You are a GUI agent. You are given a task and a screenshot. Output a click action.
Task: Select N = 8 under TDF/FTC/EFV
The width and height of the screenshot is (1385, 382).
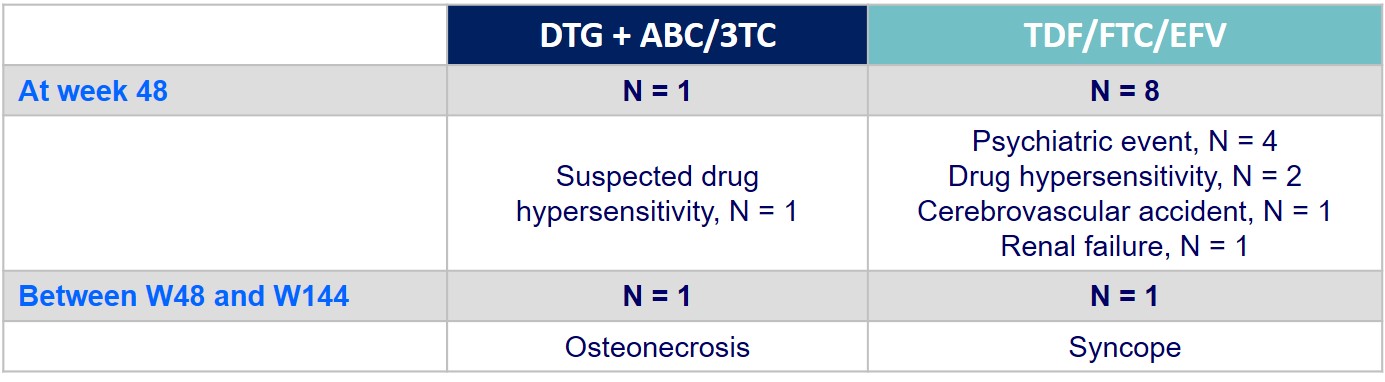[x=1124, y=91]
